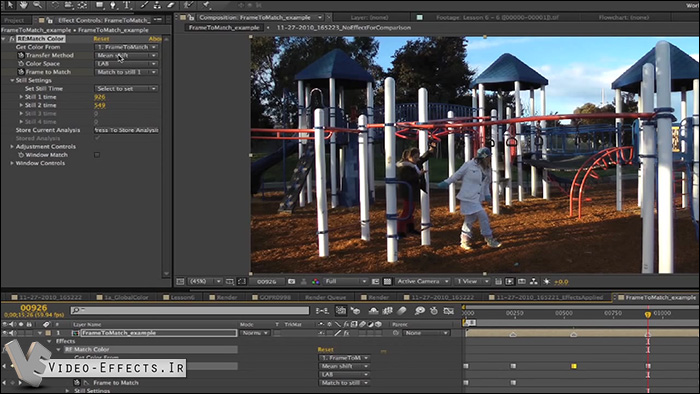
Task: Open the Graph Editor in timeline
Action: [449, 311]
